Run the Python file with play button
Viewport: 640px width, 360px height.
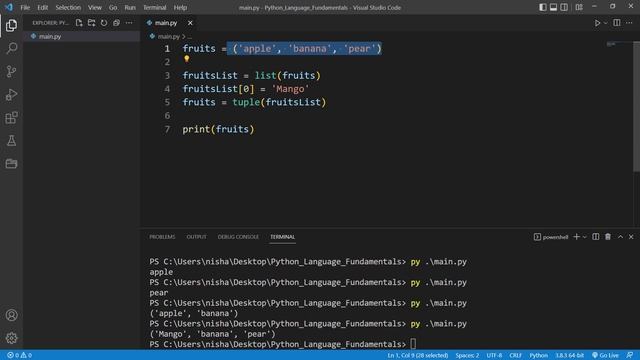point(597,23)
